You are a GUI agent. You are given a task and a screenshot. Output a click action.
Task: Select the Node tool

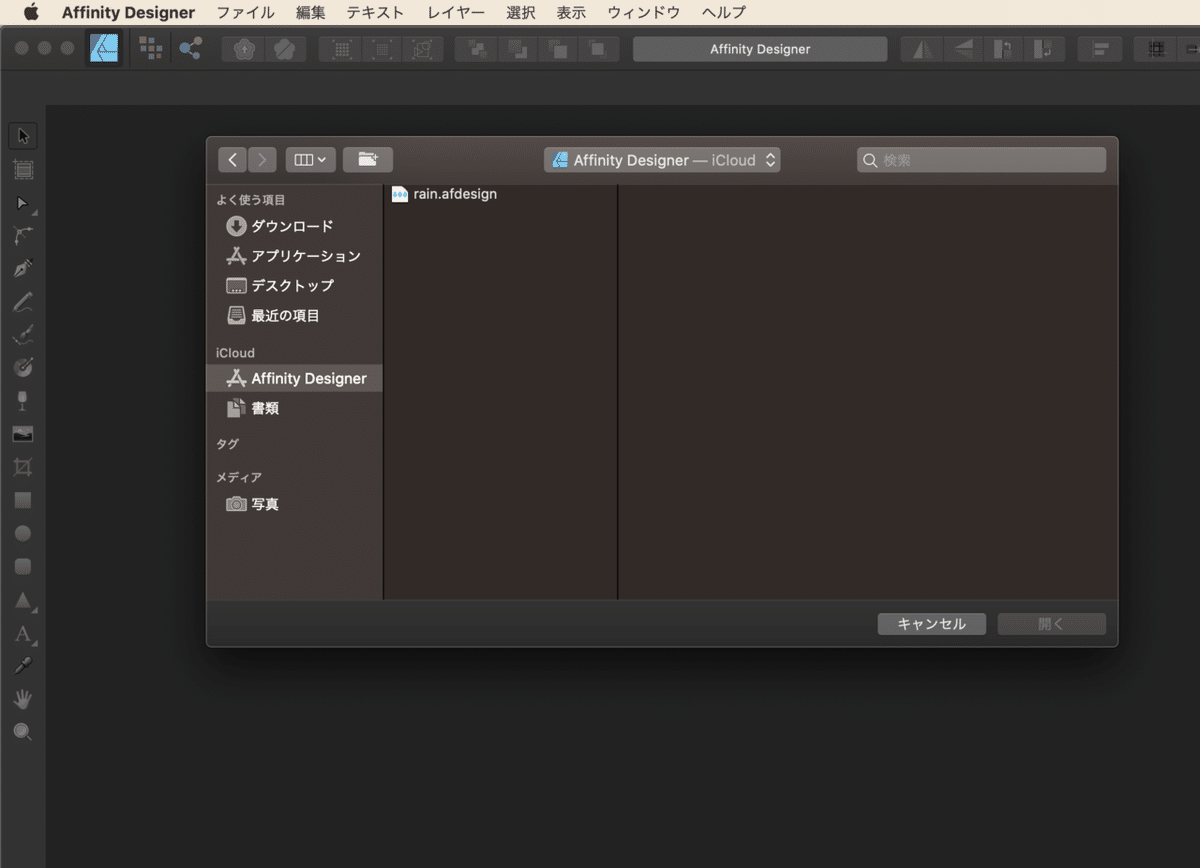click(23, 203)
